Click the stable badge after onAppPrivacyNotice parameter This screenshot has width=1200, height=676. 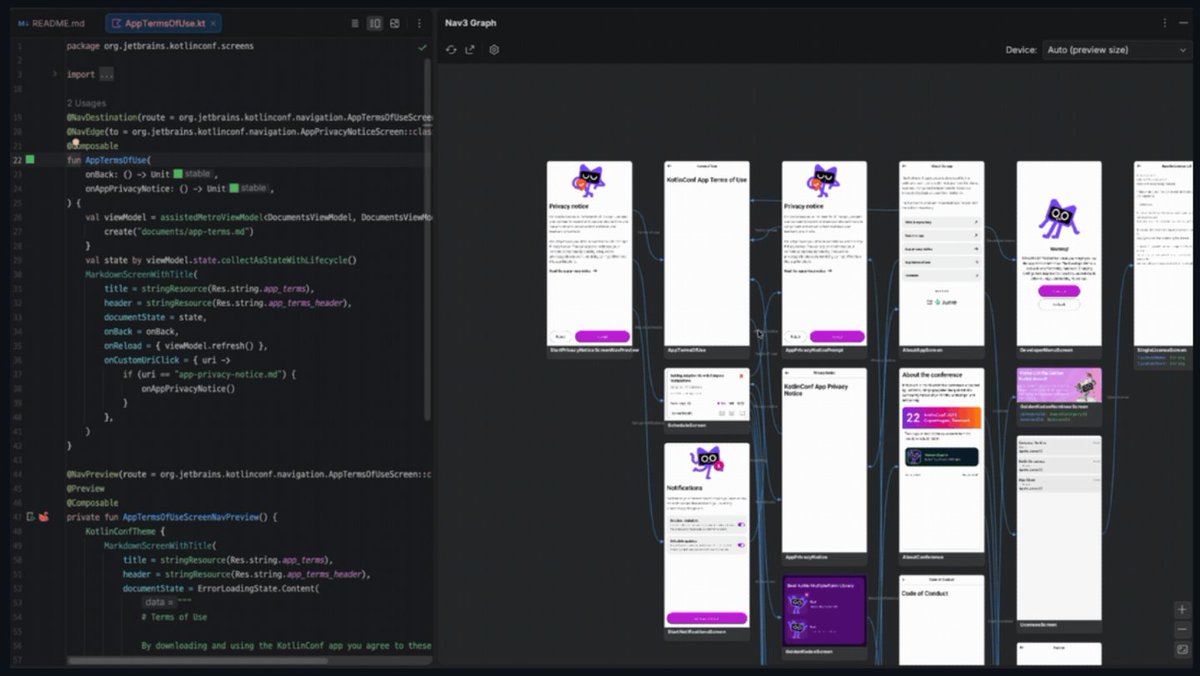(247, 188)
